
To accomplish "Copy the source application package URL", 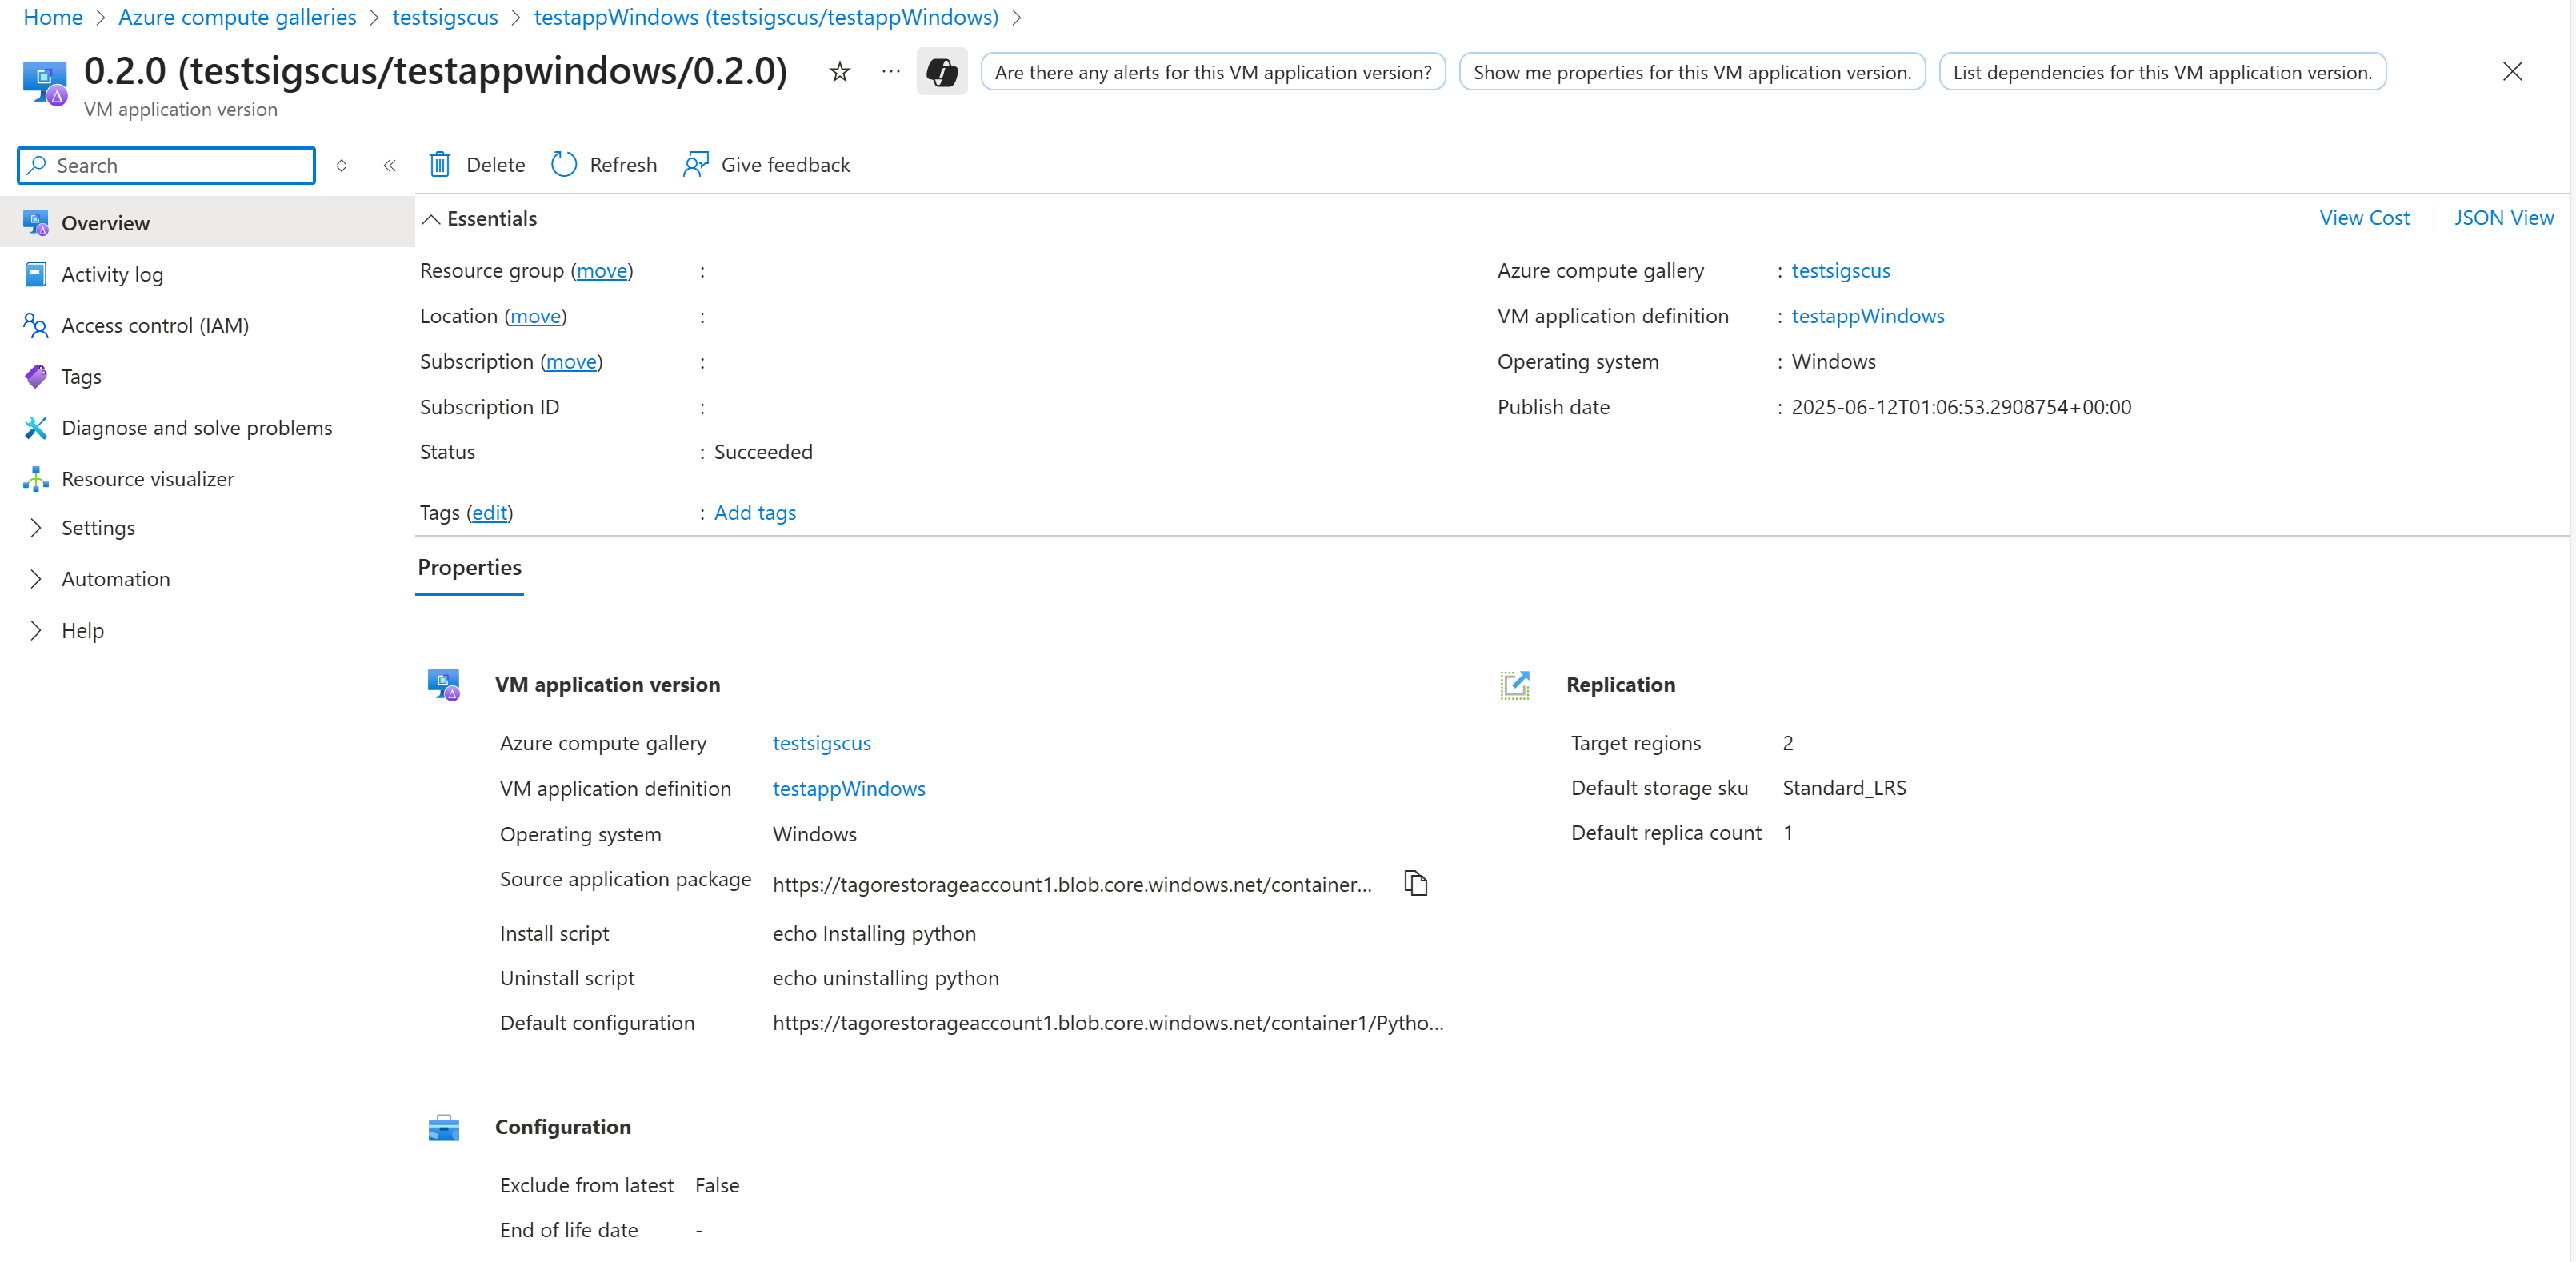I will (1415, 883).
